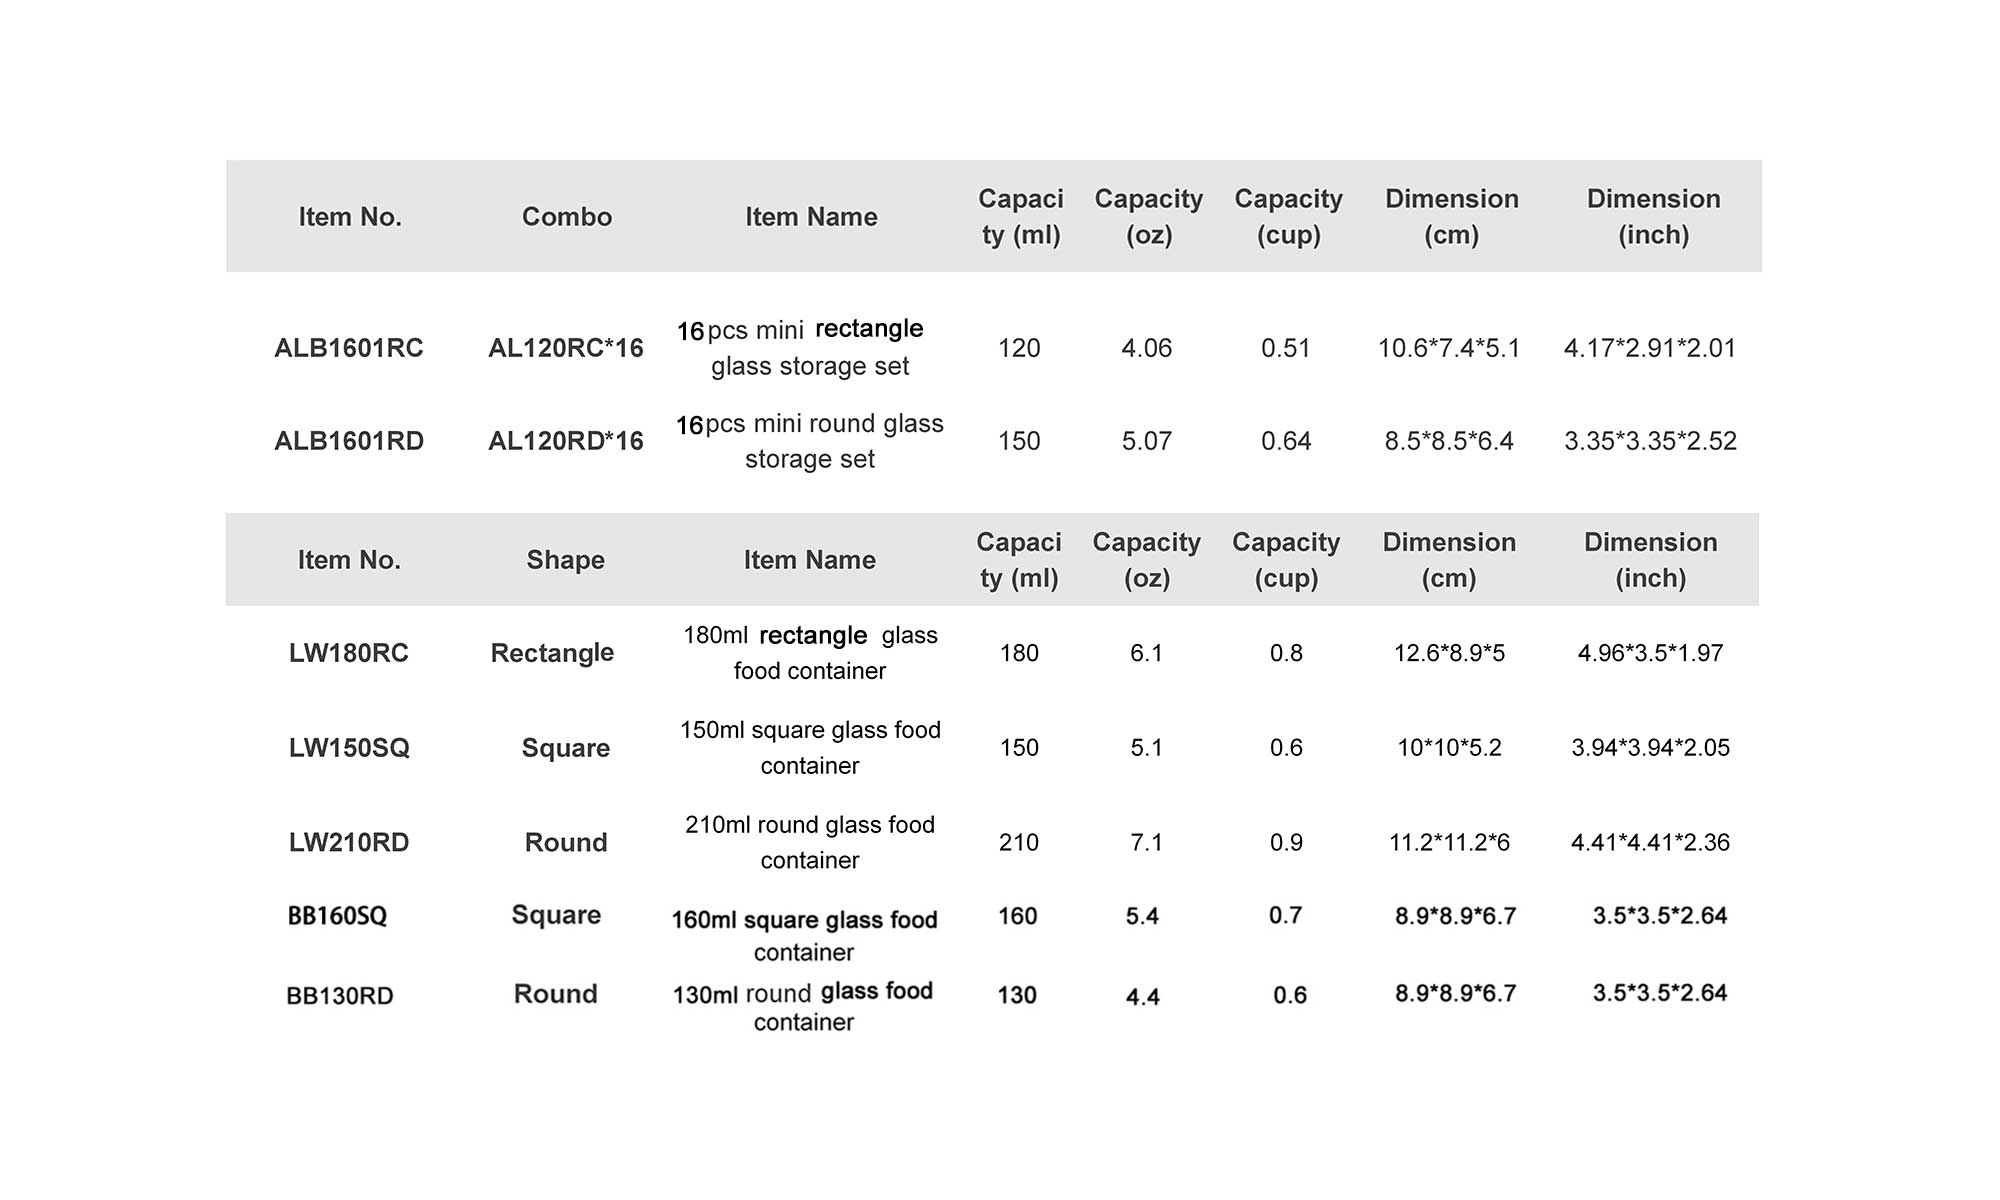
Task: Click the 5.07 oz capacity value
Action: [x=1146, y=441]
